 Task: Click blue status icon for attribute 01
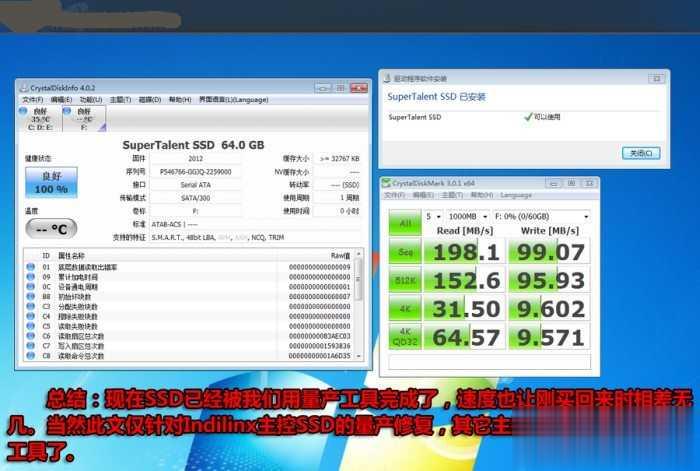click(30, 267)
